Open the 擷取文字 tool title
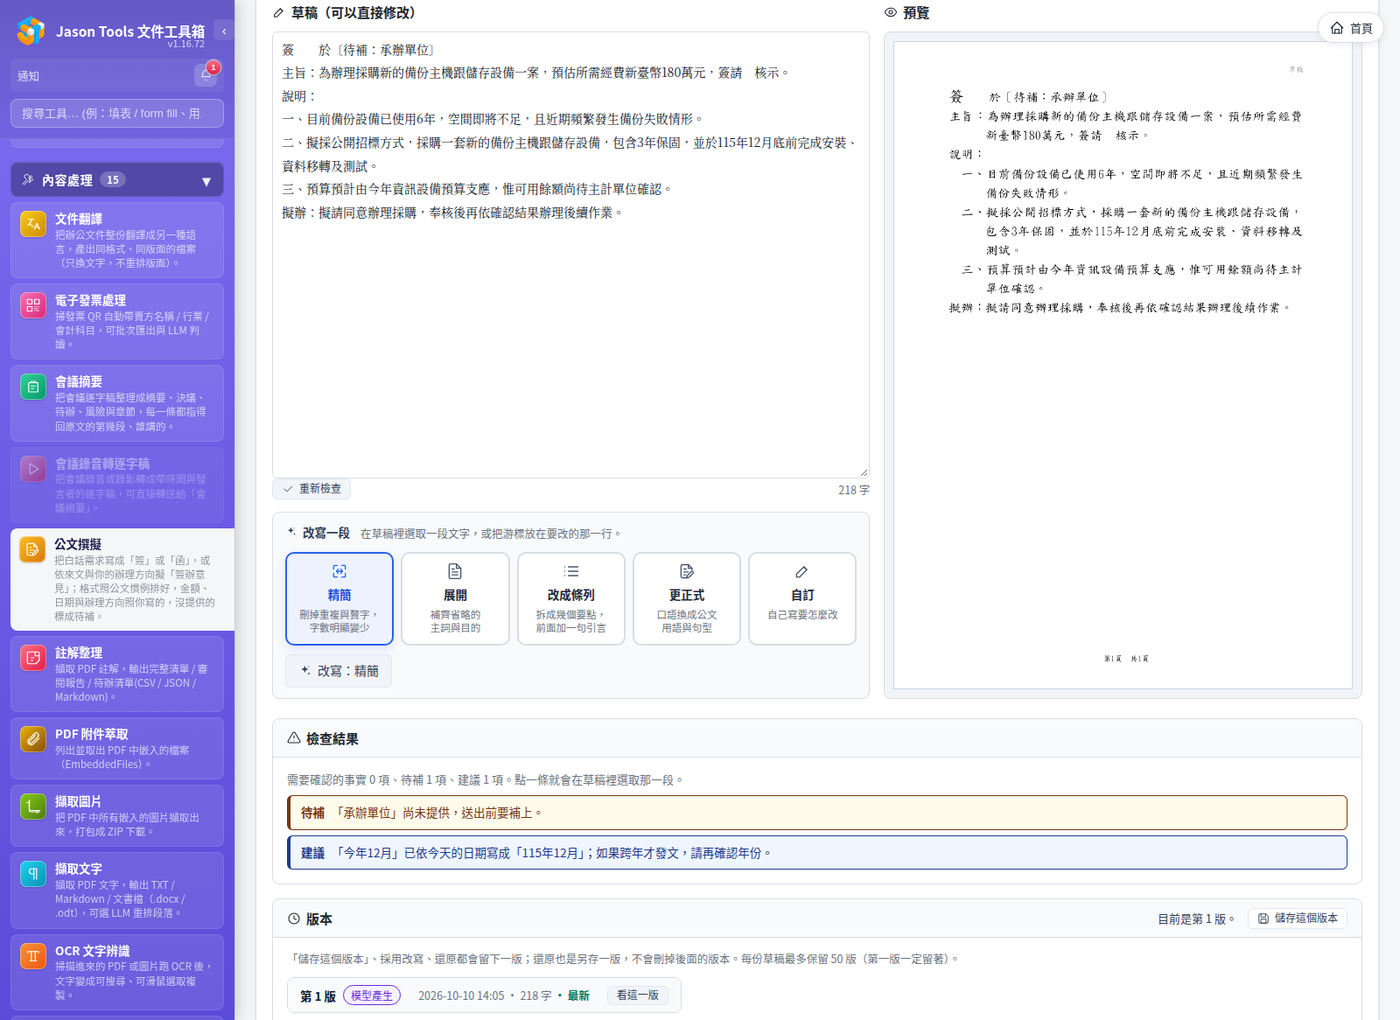 [79, 869]
